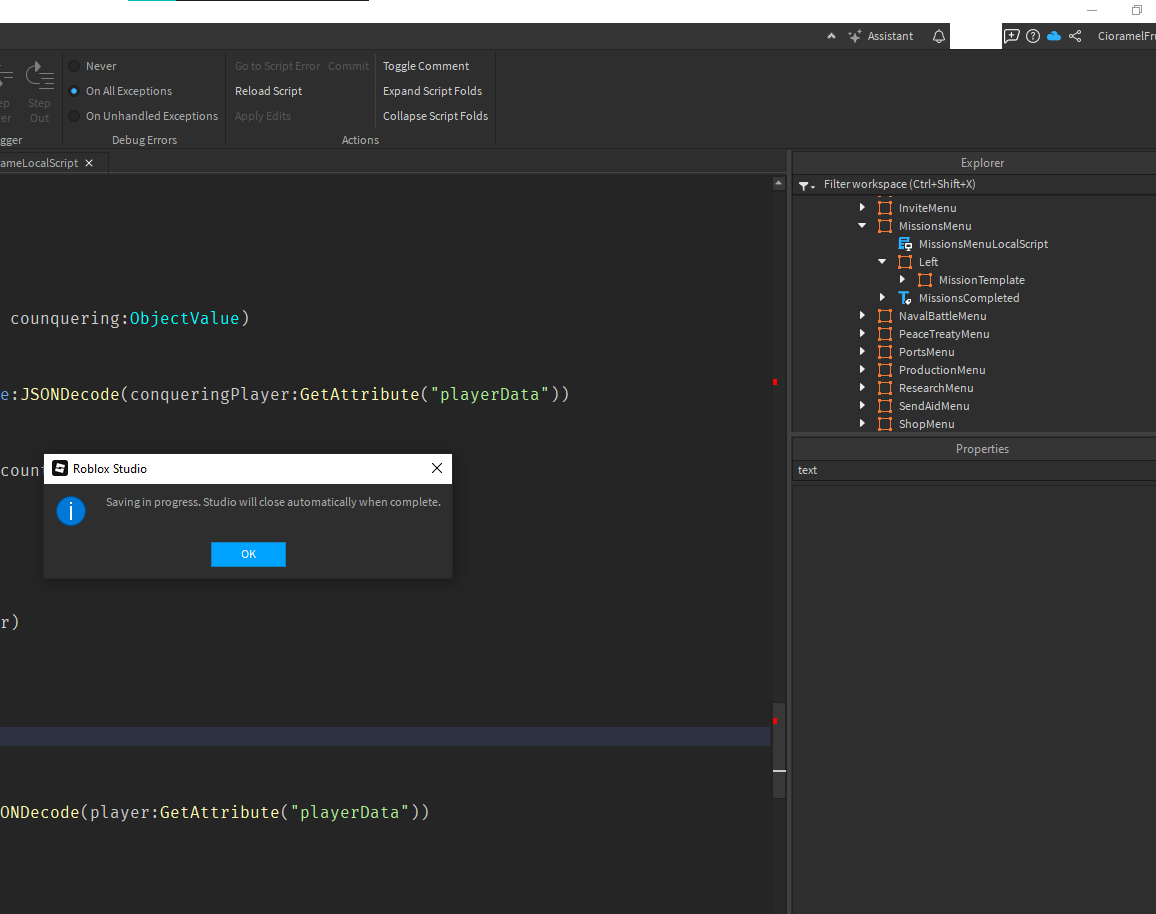Open the Assistant panel
1156x914 pixels.
[880, 36]
